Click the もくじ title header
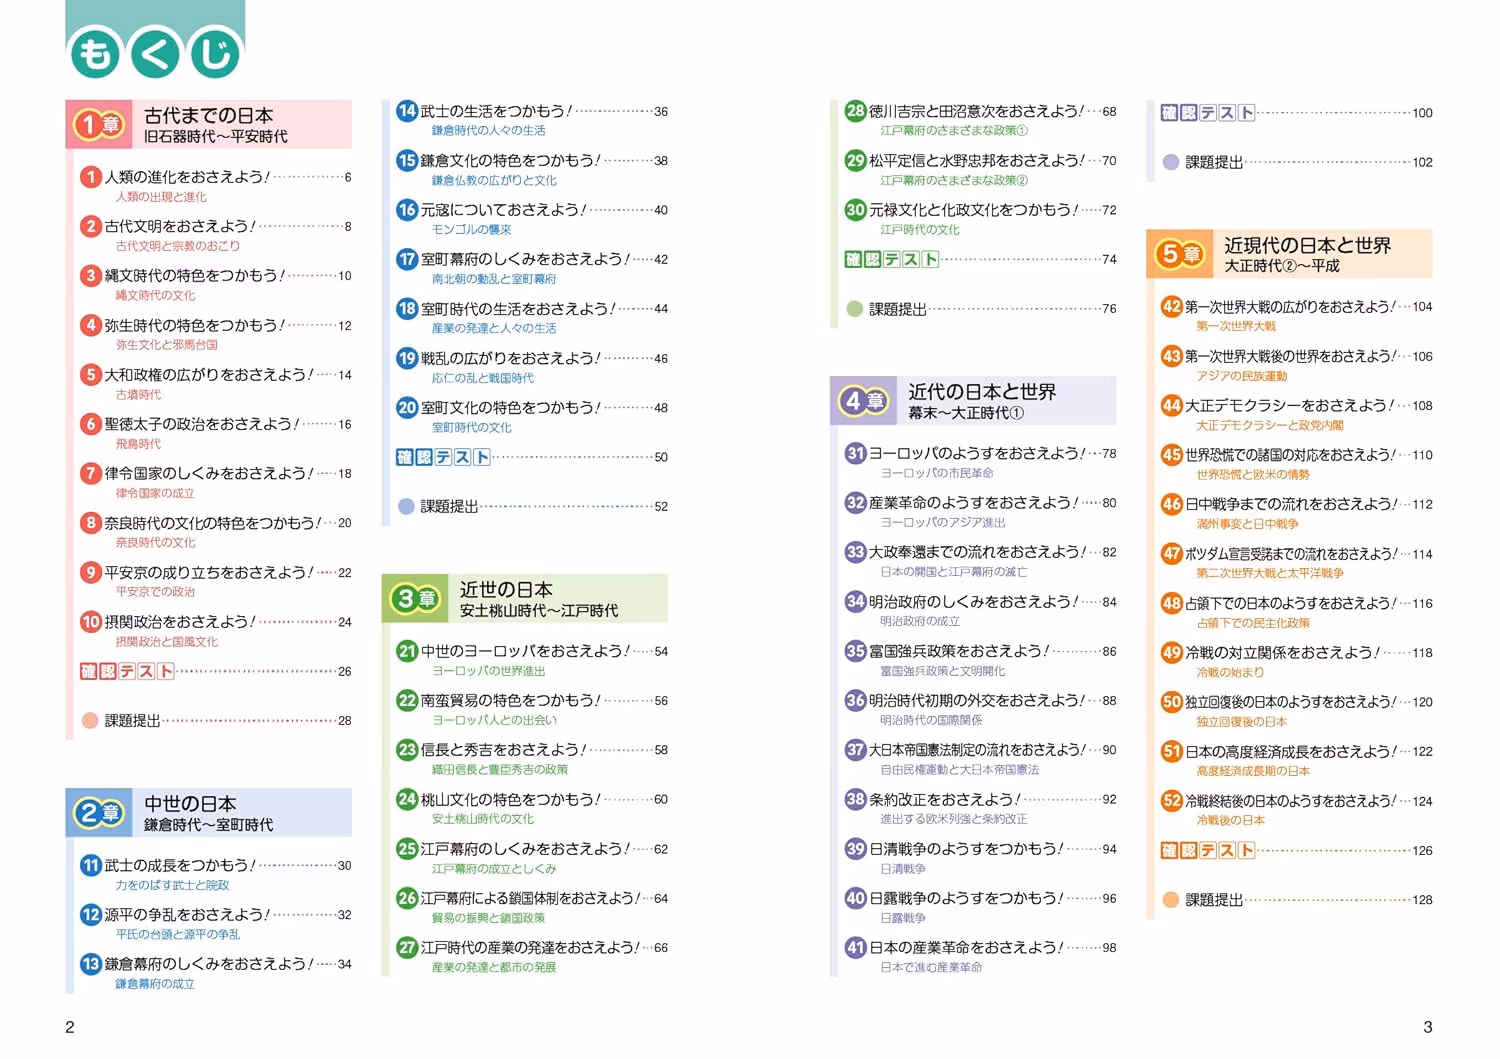Image resolution: width=1500 pixels, height=1059 pixels. [x=155, y=53]
